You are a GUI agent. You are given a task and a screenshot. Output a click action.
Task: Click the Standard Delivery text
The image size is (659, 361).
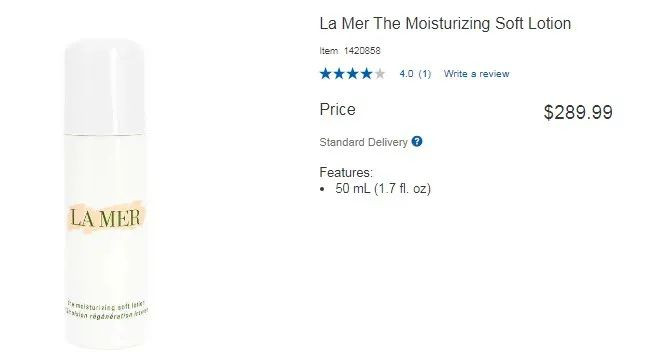(364, 142)
